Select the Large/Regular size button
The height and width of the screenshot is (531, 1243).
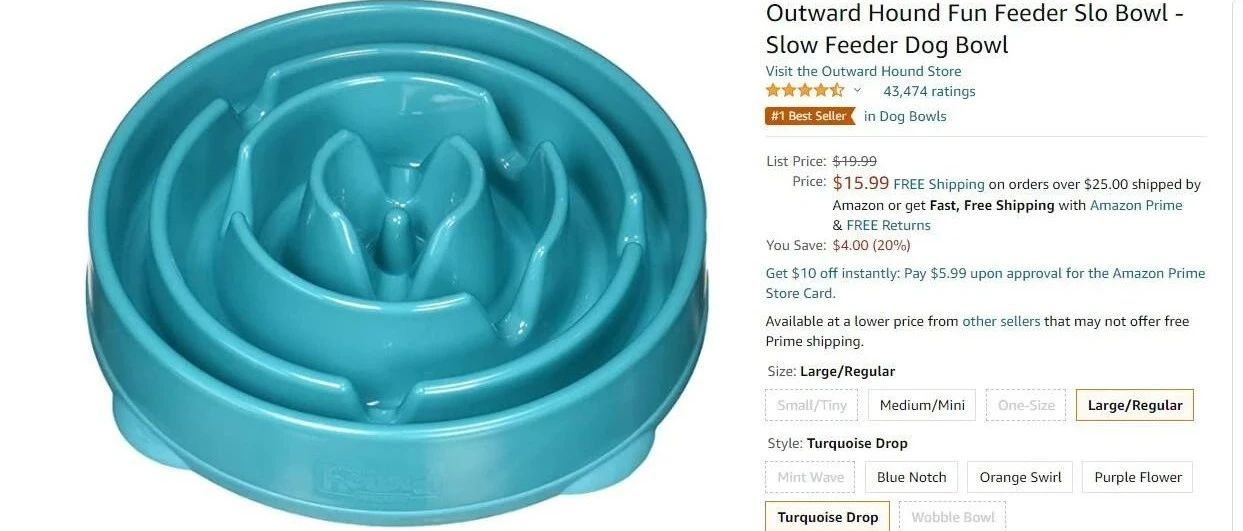[x=1135, y=405]
